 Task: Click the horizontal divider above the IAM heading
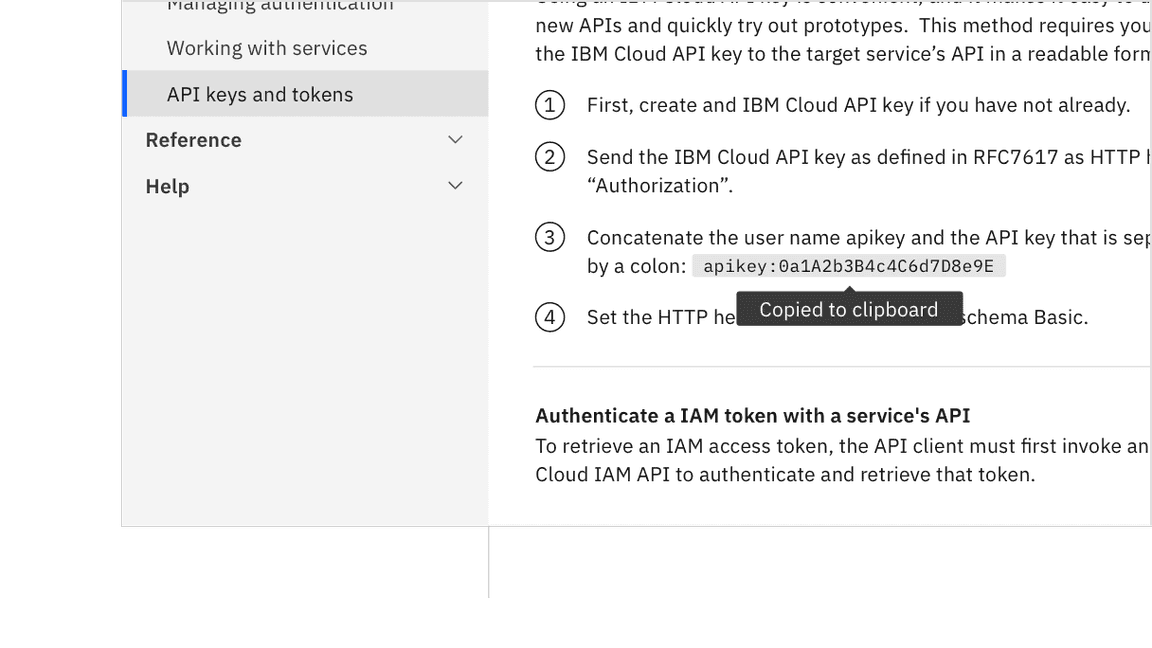tap(840, 365)
